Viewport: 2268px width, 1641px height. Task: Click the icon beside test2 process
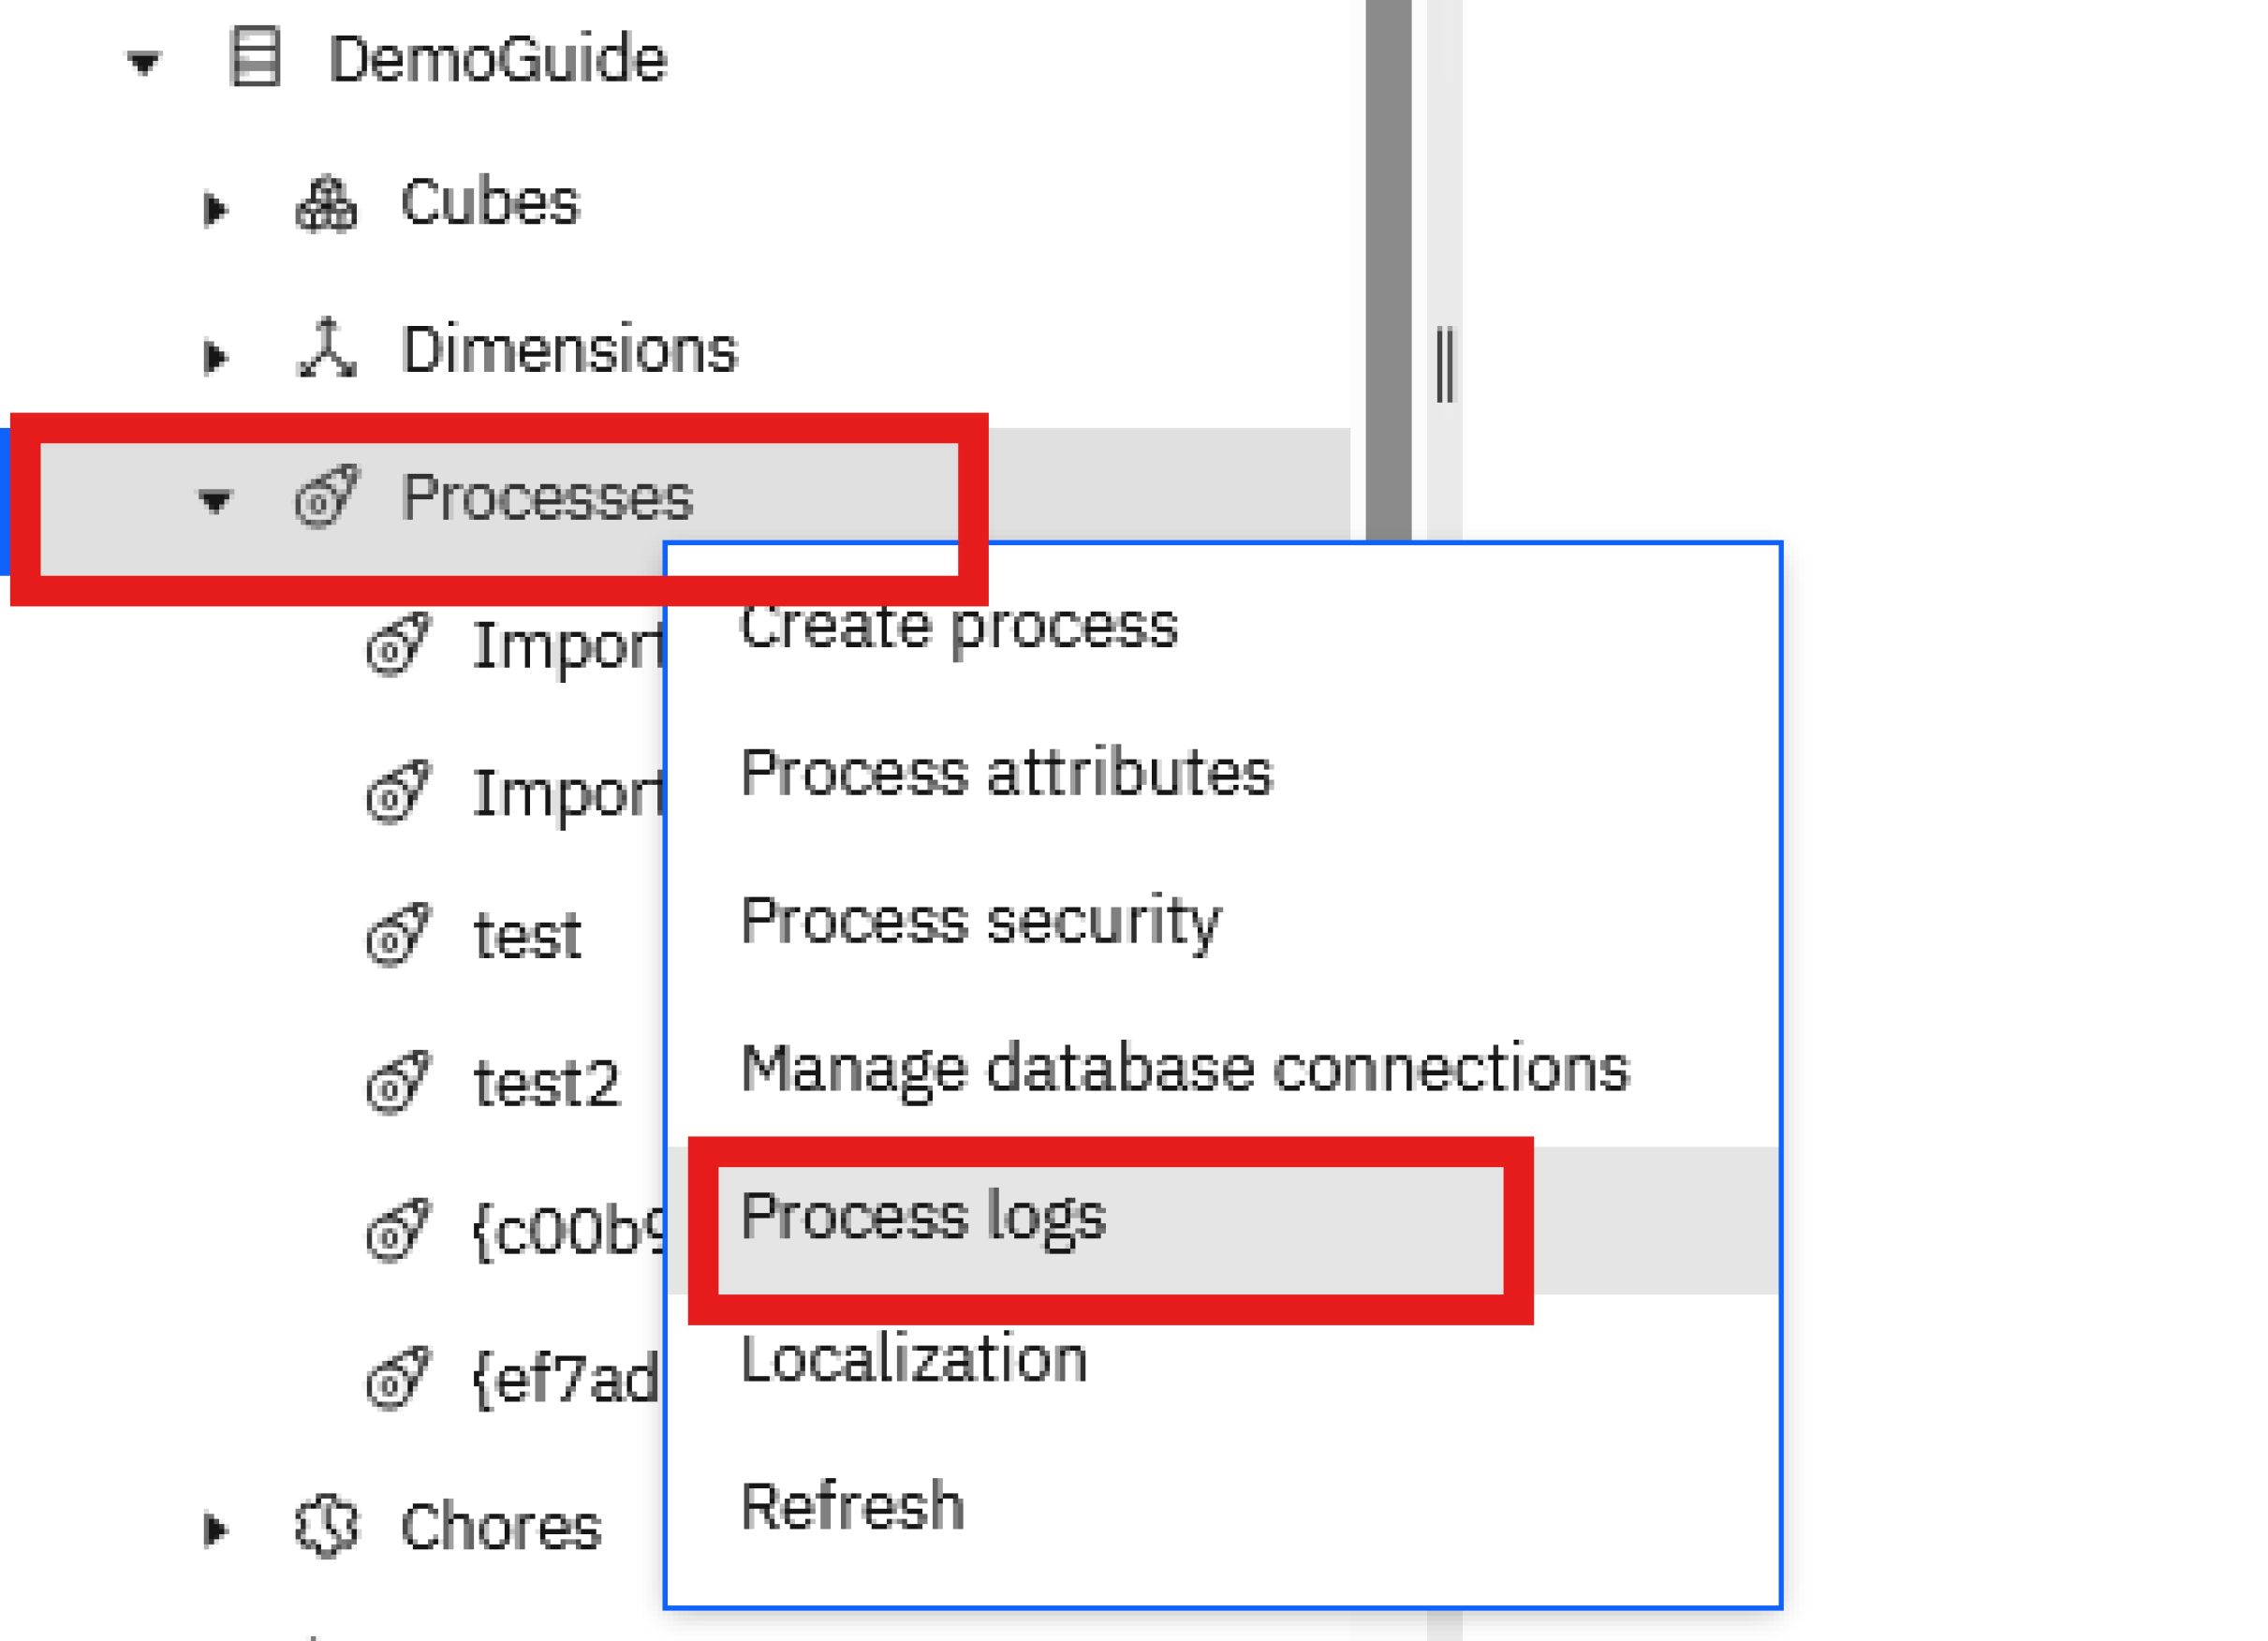click(x=398, y=1083)
